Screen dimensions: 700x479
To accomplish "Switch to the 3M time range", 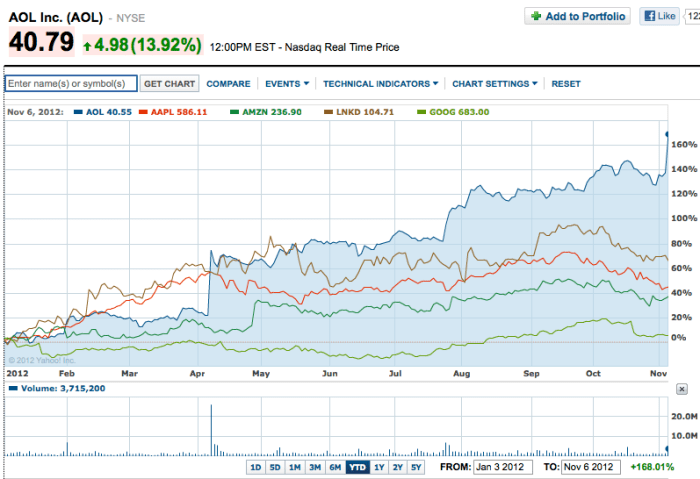I will coord(314,467).
